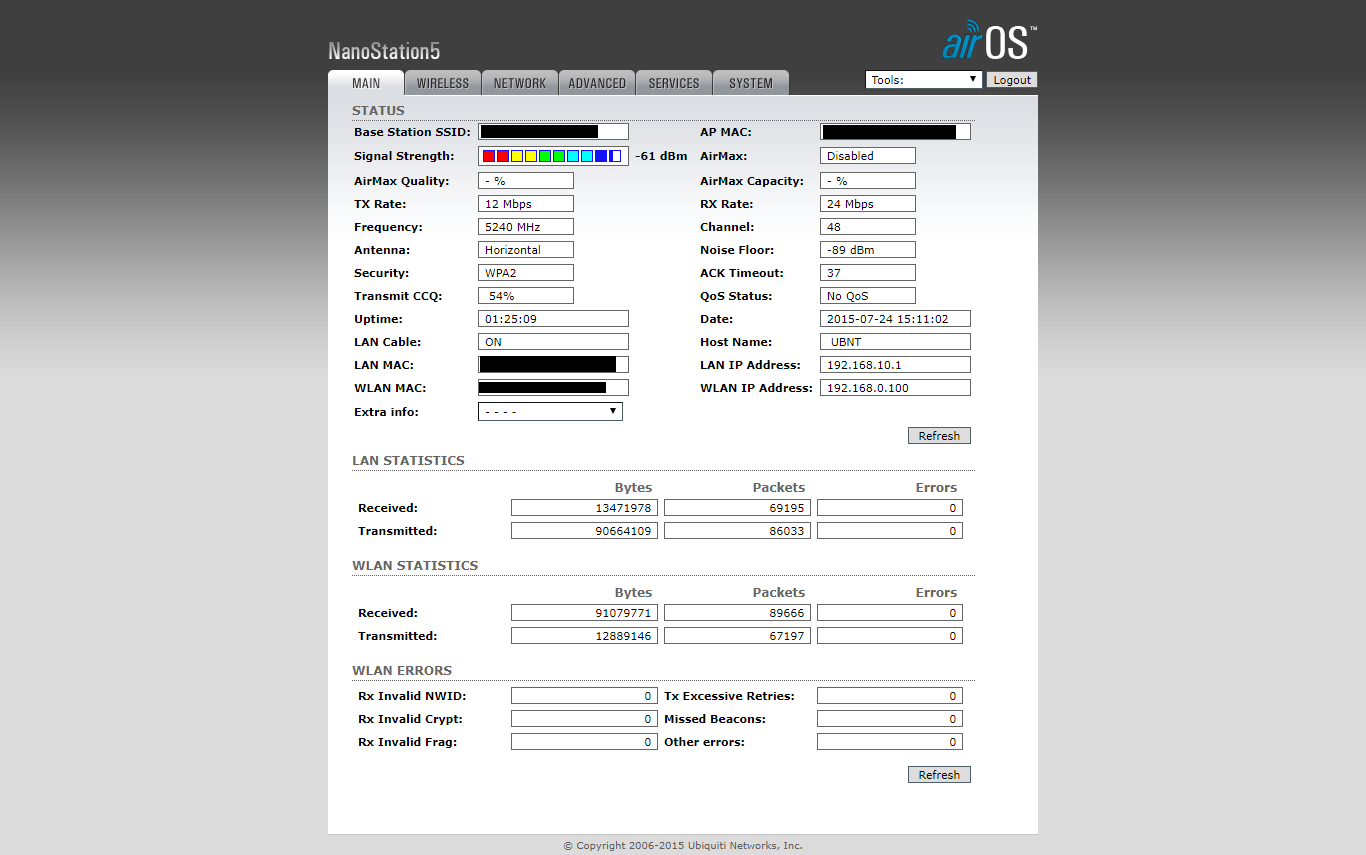Click the Uptime value field
The width and height of the screenshot is (1366, 855).
pos(553,319)
